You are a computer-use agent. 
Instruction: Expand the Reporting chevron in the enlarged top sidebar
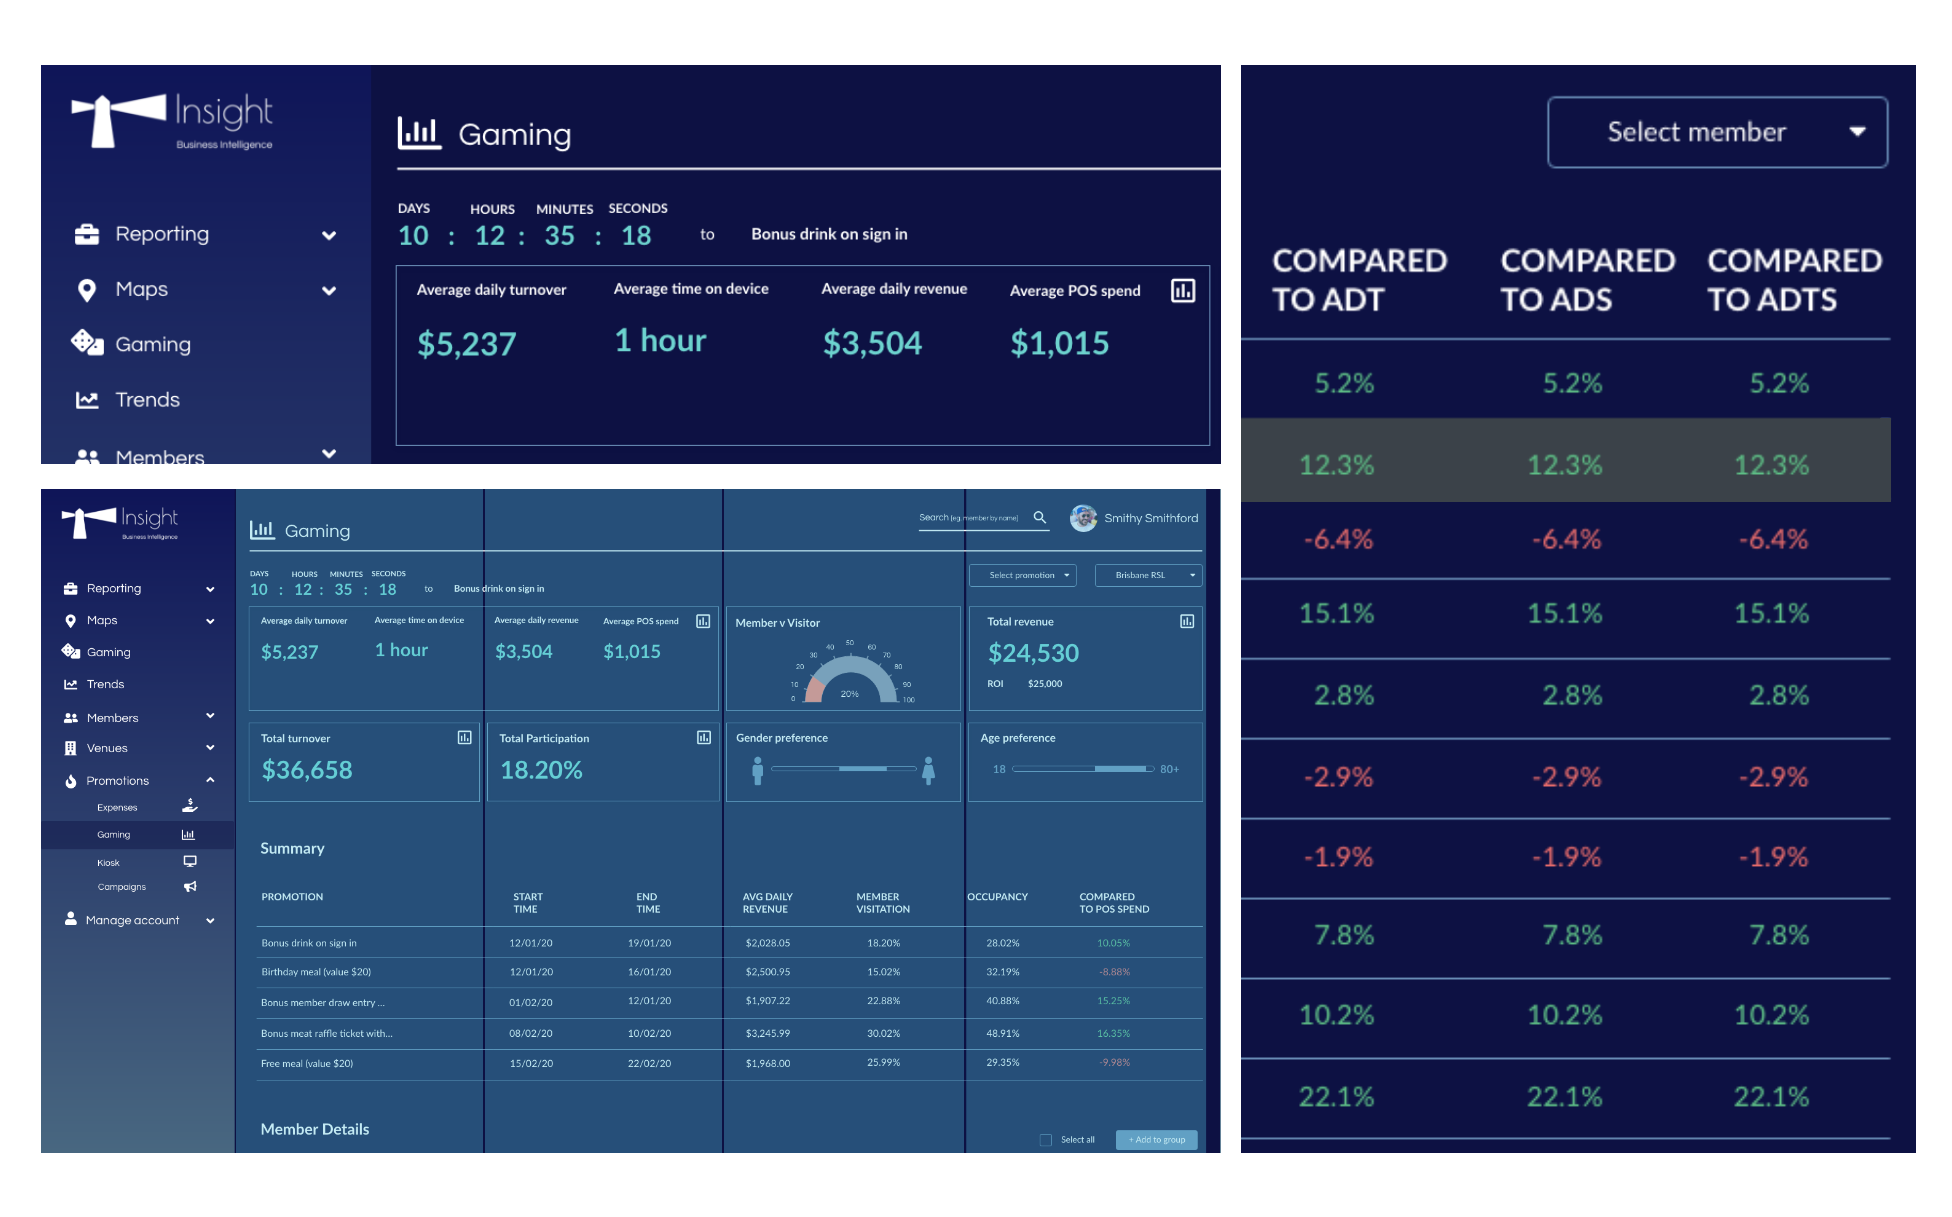(329, 236)
